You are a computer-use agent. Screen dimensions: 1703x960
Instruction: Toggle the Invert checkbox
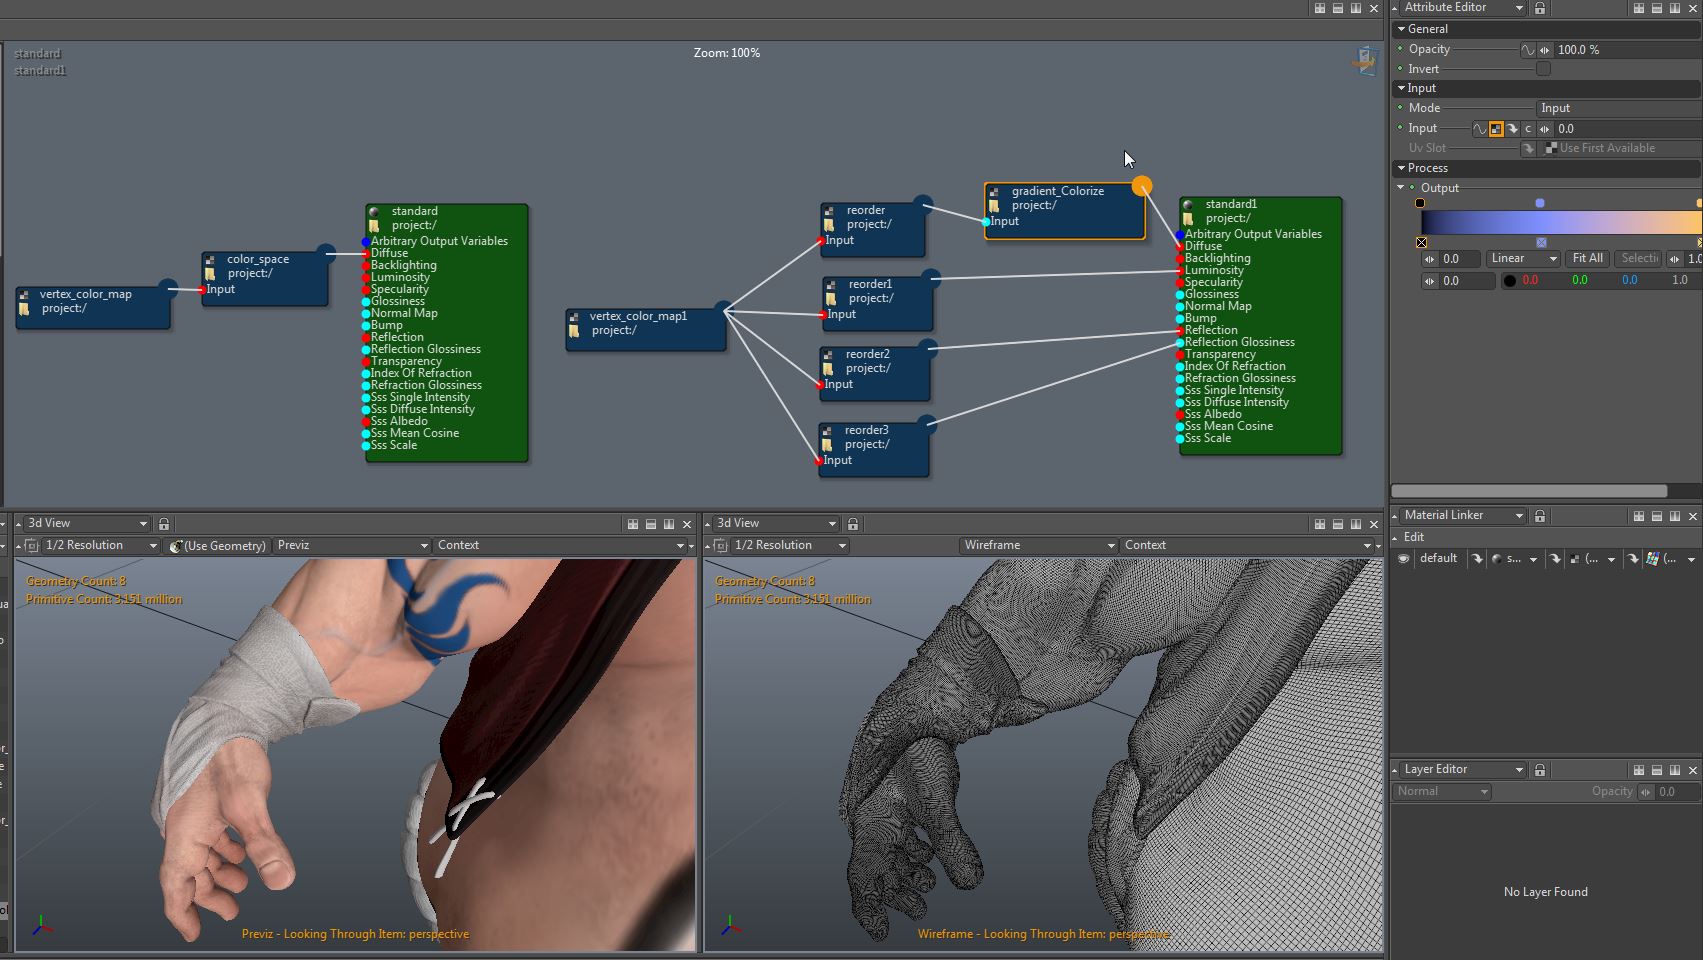click(1543, 69)
